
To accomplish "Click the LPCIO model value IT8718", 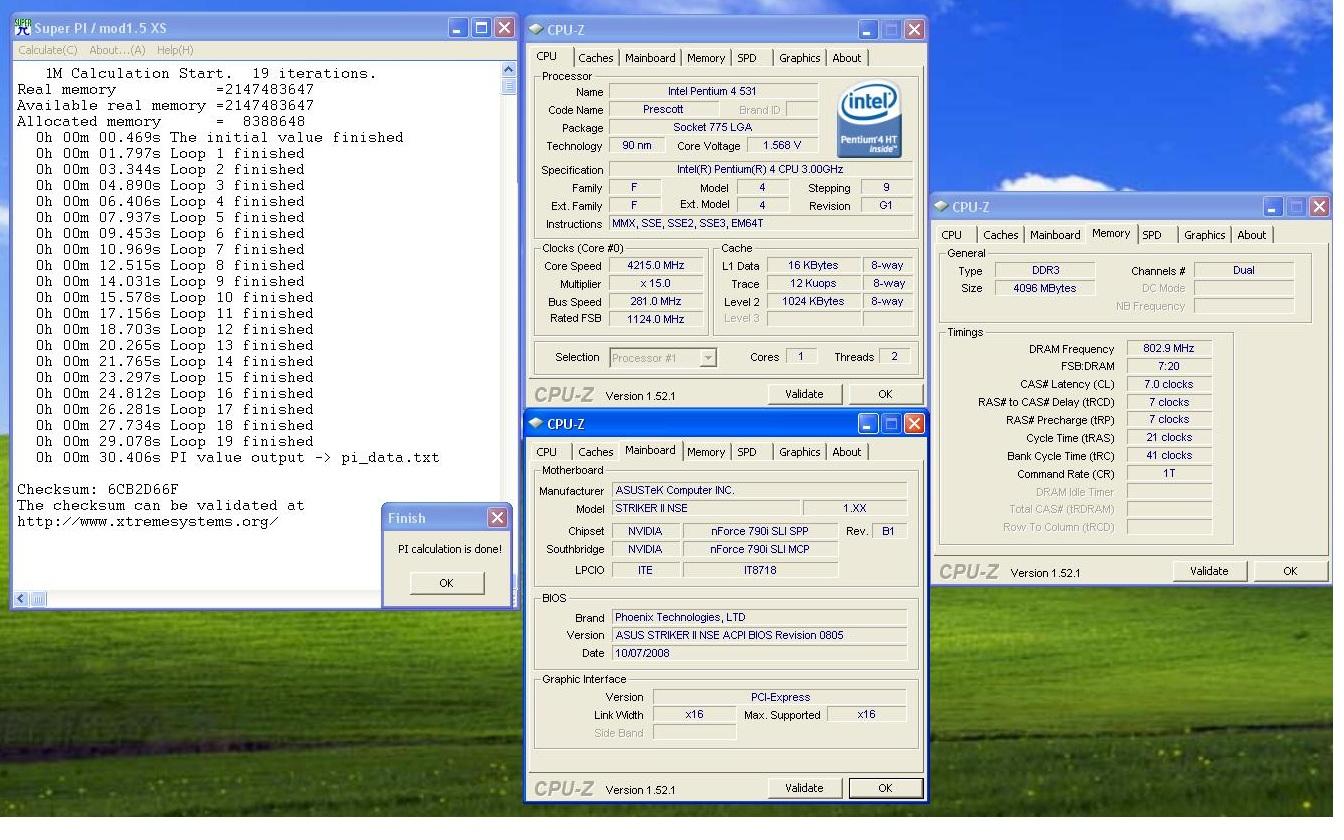I will [x=760, y=571].
